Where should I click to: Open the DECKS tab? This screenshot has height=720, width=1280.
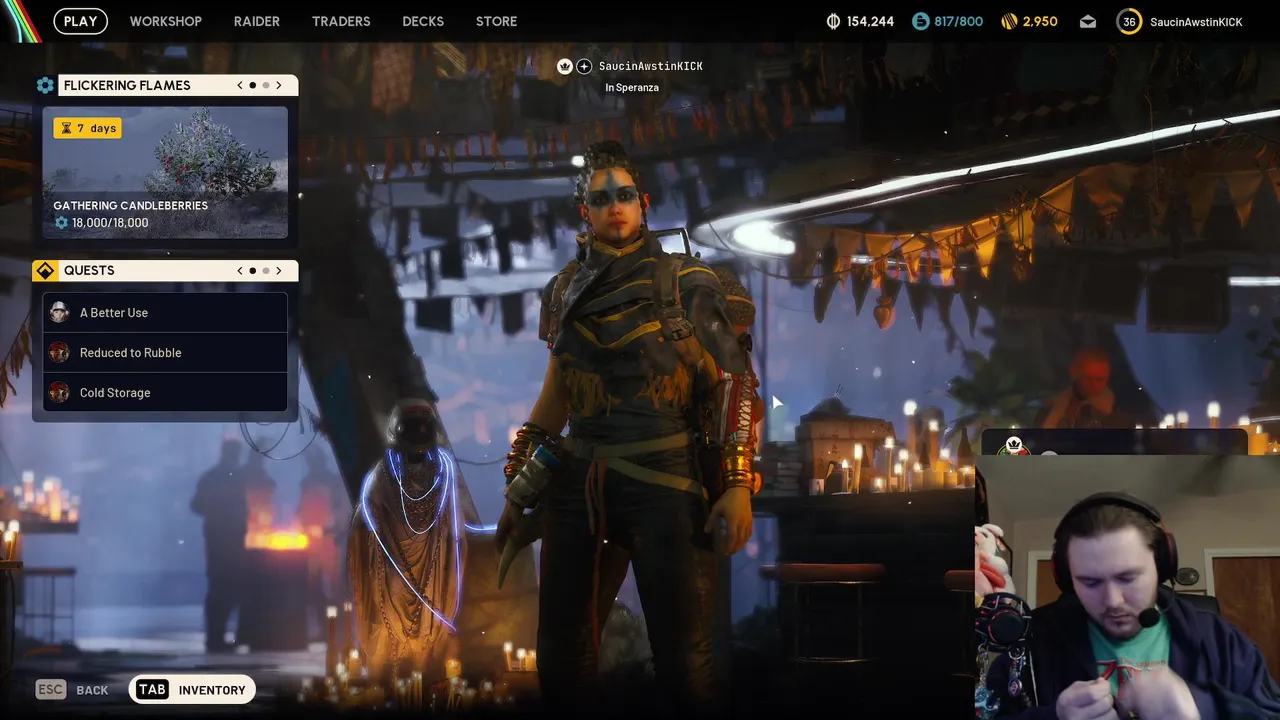pyautogui.click(x=423, y=21)
